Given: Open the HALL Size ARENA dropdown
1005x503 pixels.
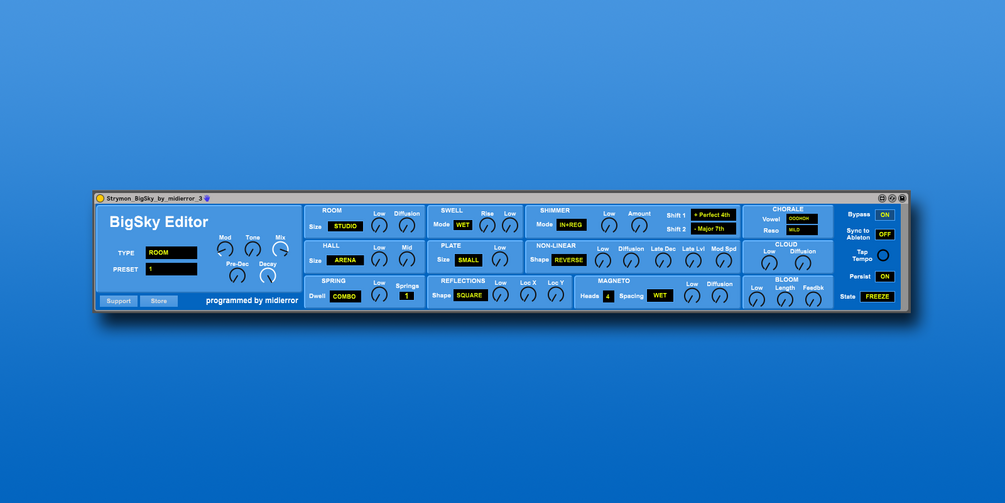Looking at the screenshot, I should tap(345, 260).
